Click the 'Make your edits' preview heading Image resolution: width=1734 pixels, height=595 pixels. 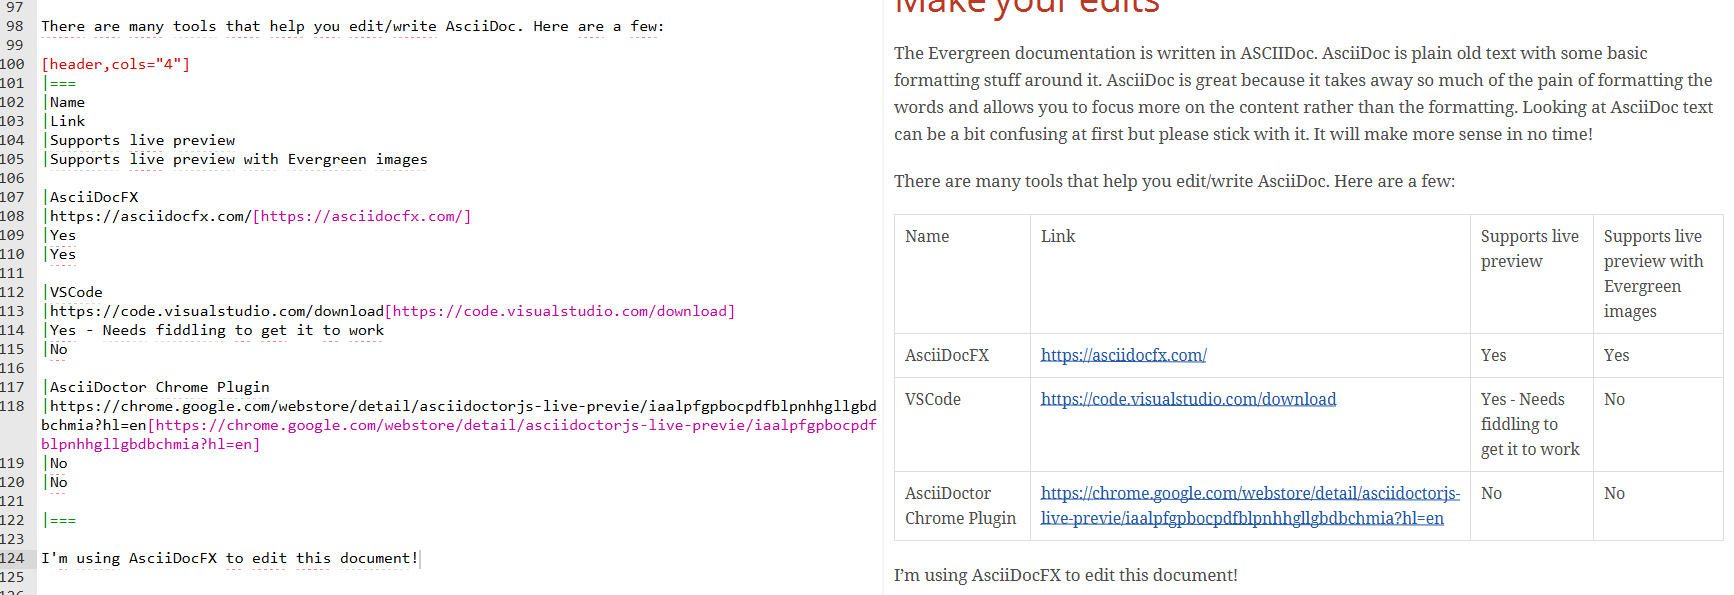click(1027, 6)
